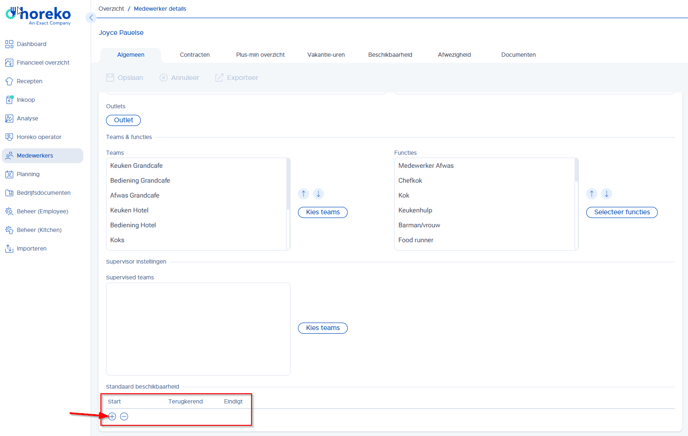Open Dashboard from the sidebar
688x436 pixels.
(x=31, y=44)
